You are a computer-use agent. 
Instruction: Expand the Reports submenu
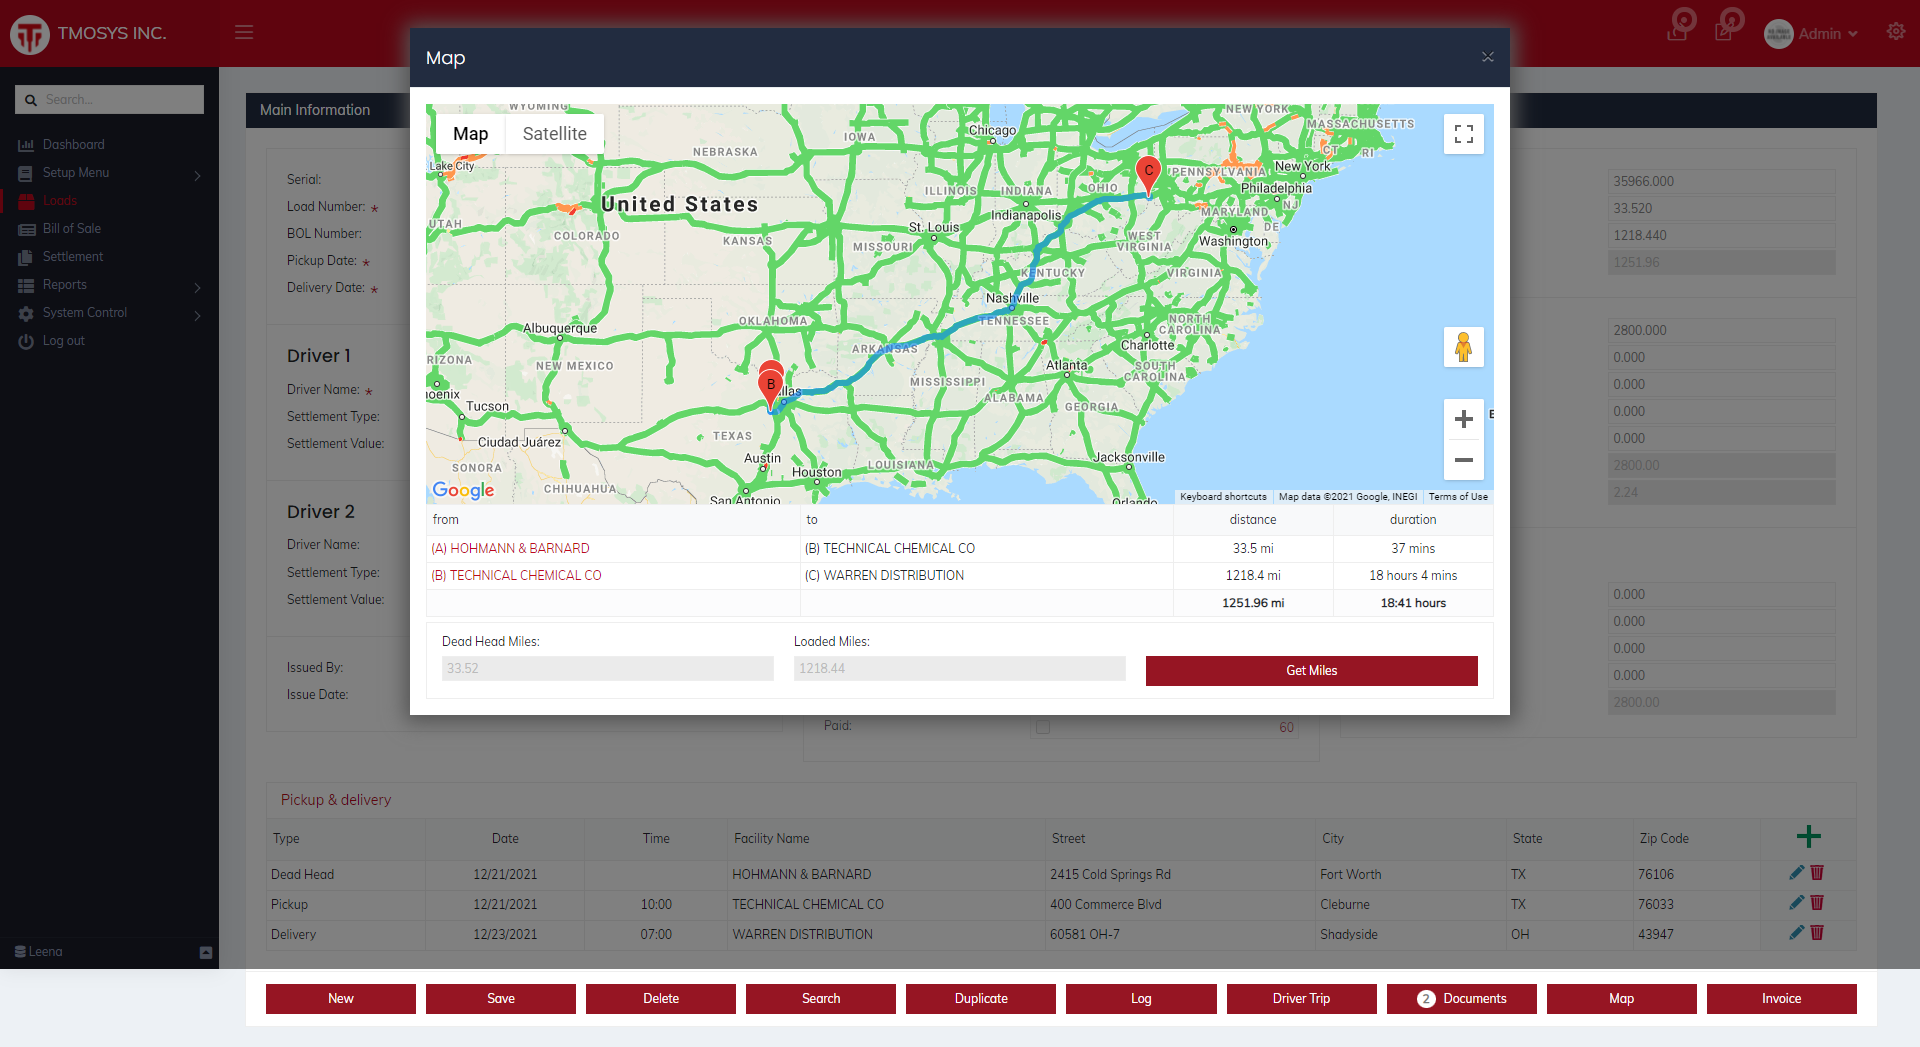coord(197,287)
